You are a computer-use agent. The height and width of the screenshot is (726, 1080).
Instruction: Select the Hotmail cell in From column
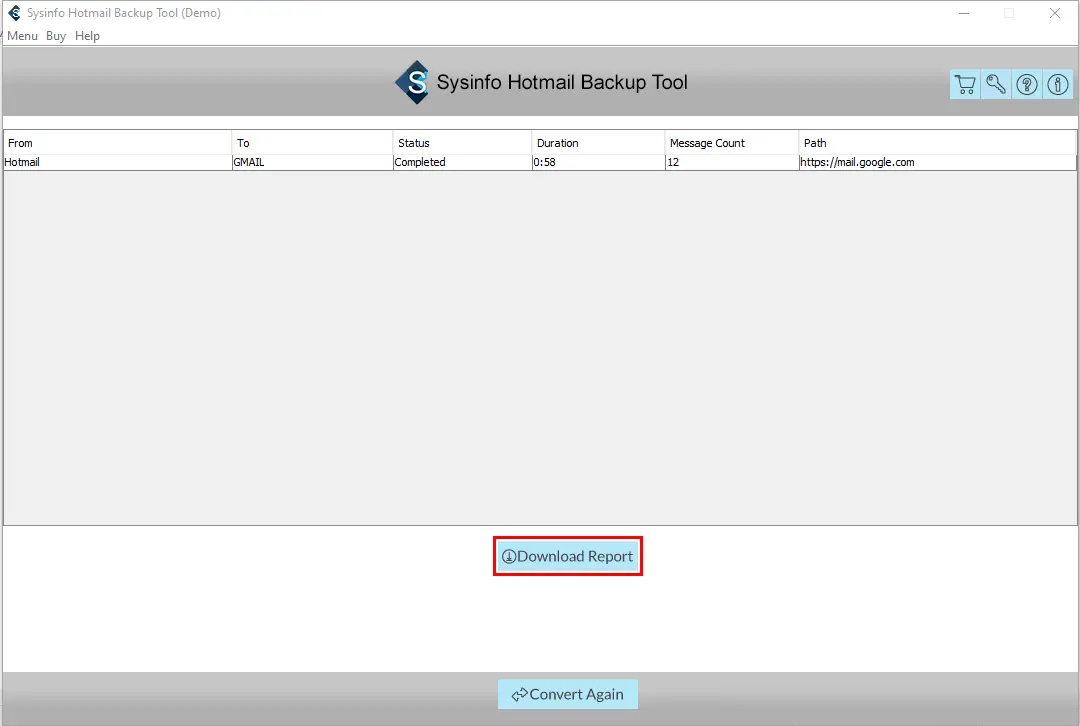pos(118,163)
